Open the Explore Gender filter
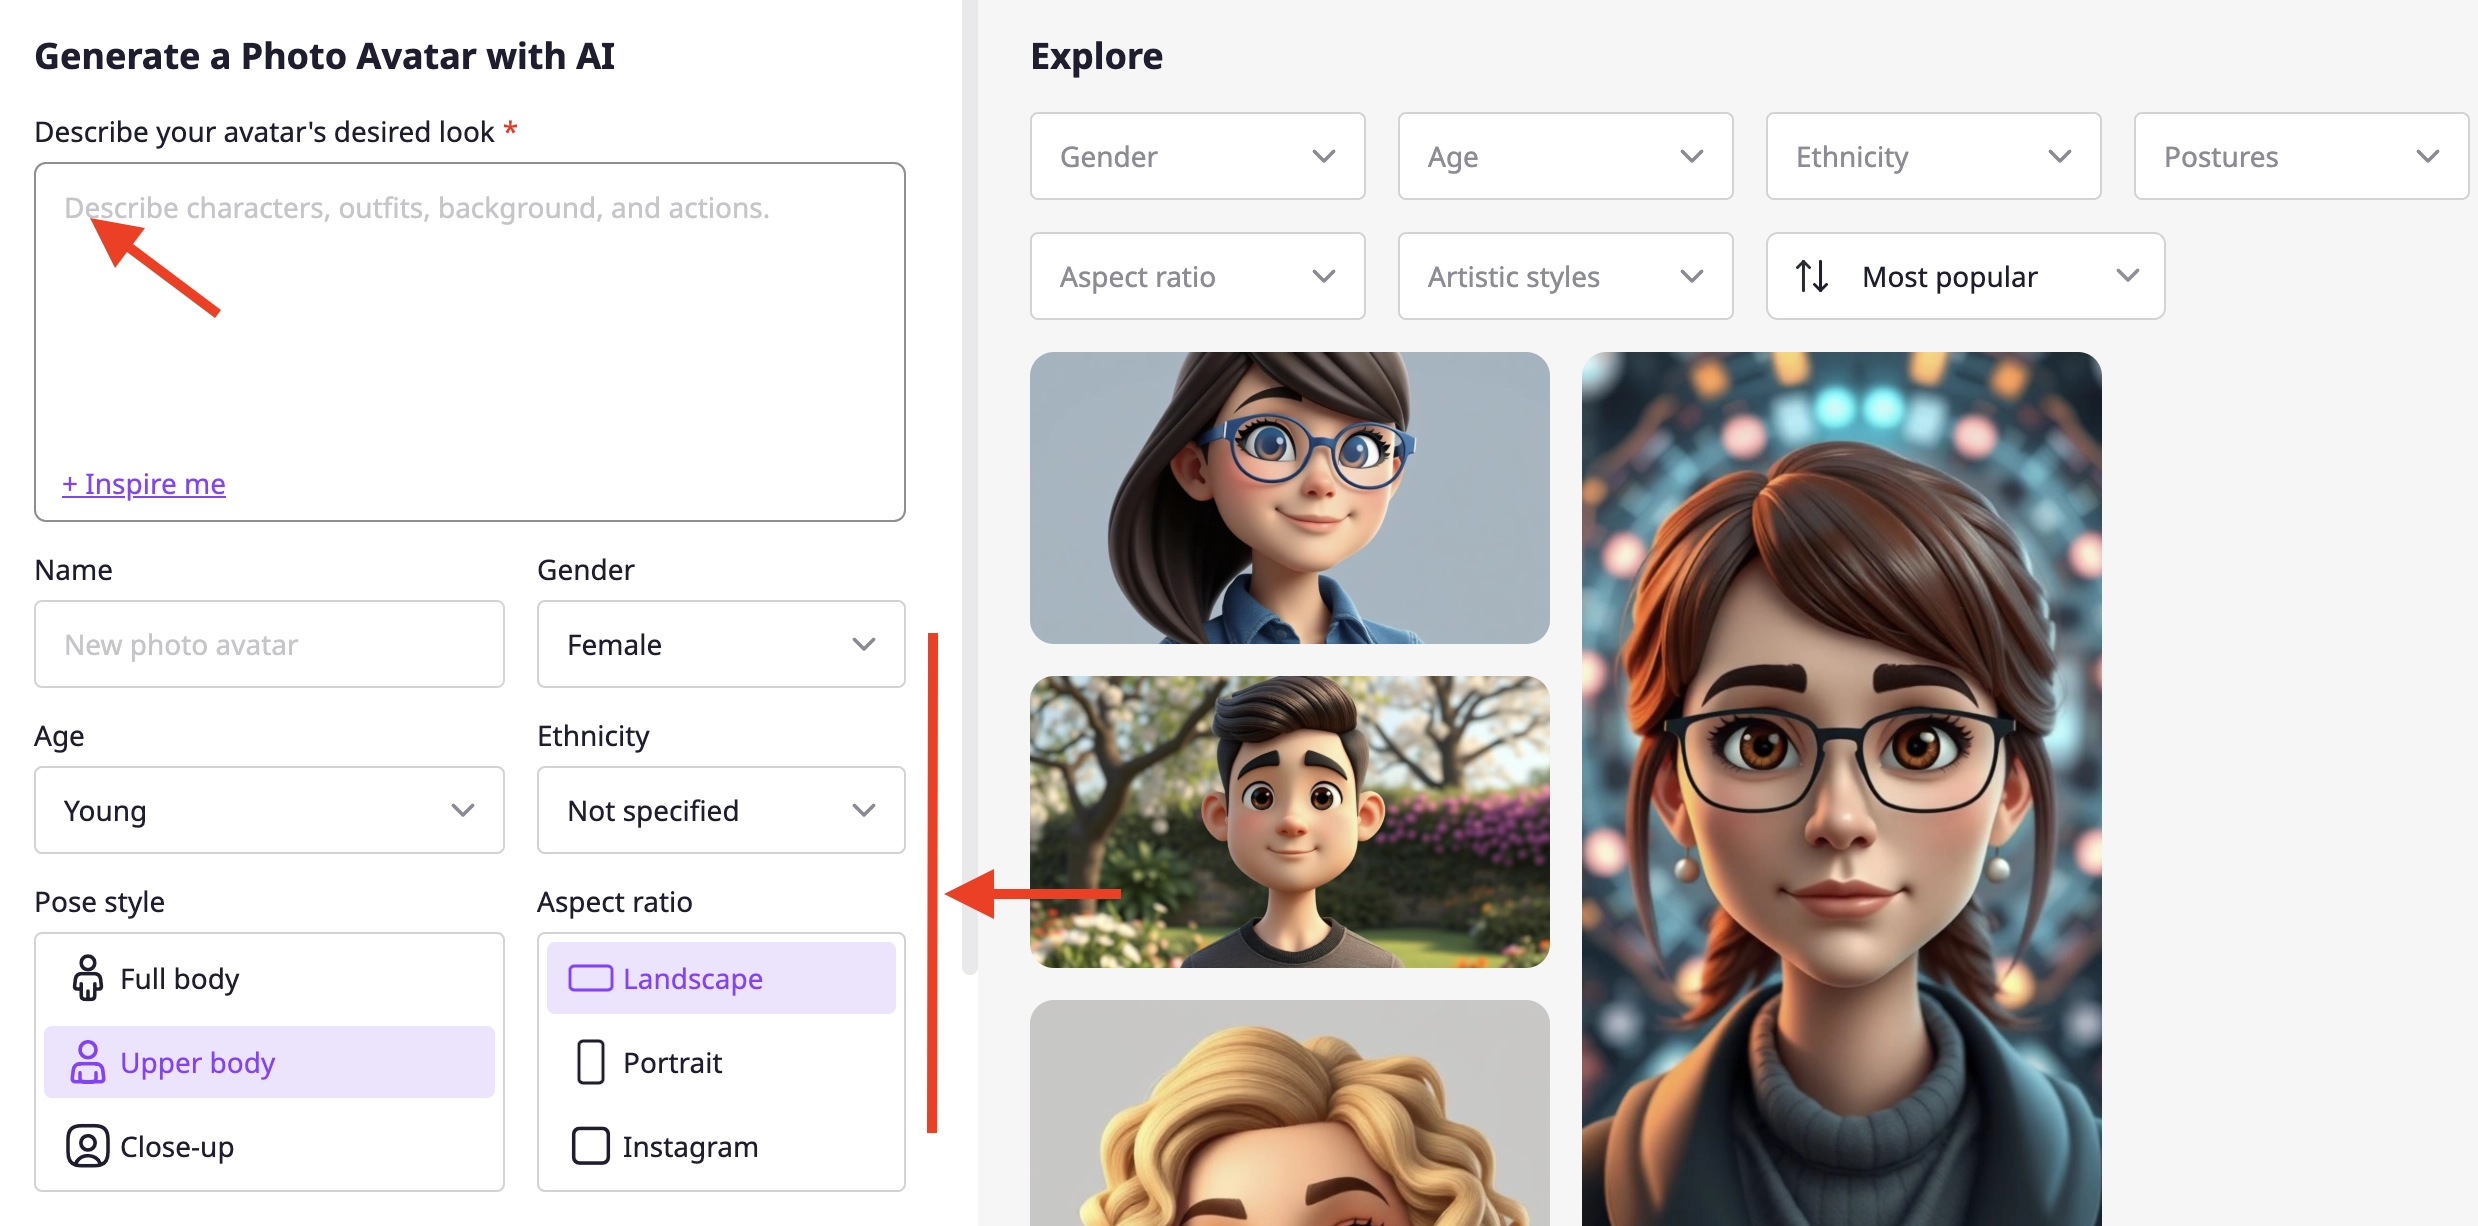The height and width of the screenshot is (1226, 2478). coord(1197,157)
